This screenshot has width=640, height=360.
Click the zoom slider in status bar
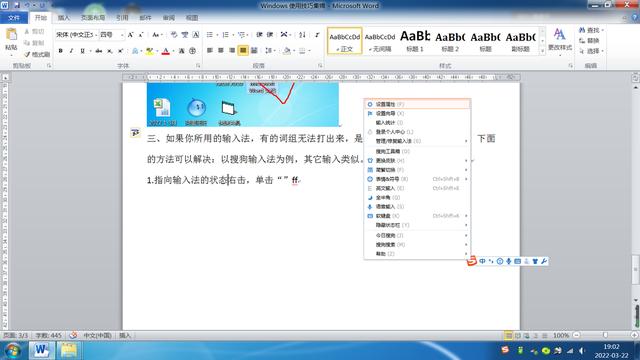605,335
